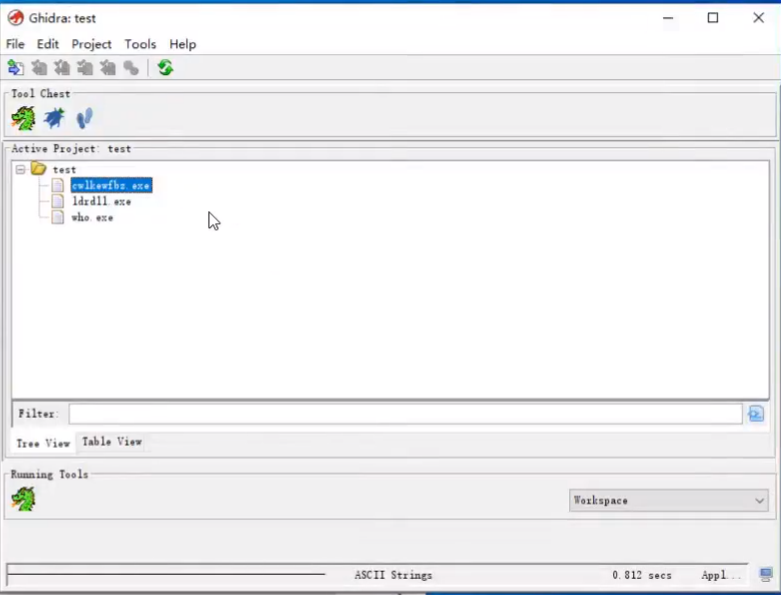Click the second grayed version control icon

[x=39, y=68]
